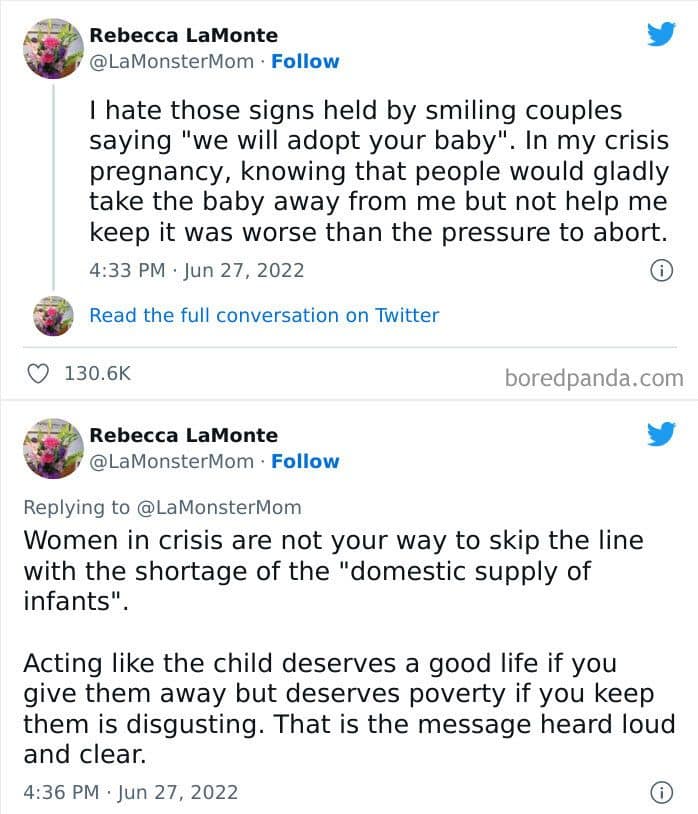The height and width of the screenshot is (814, 698).
Task: Open the Rebecca LaMonte name in first tweet
Action: 184,35
